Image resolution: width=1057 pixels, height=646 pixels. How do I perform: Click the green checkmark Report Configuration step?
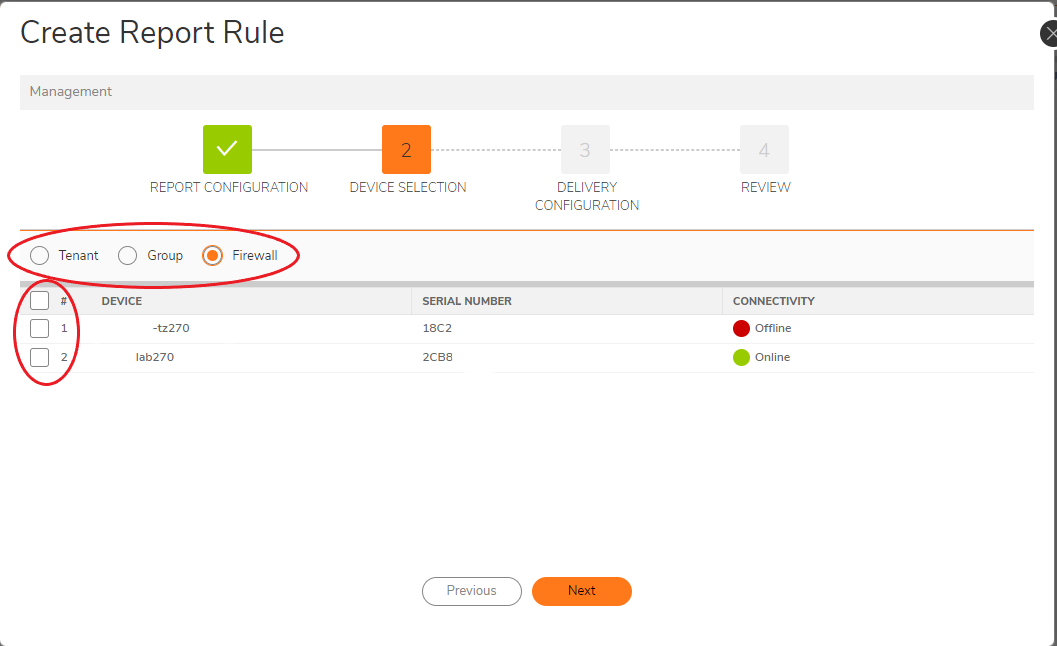227,149
